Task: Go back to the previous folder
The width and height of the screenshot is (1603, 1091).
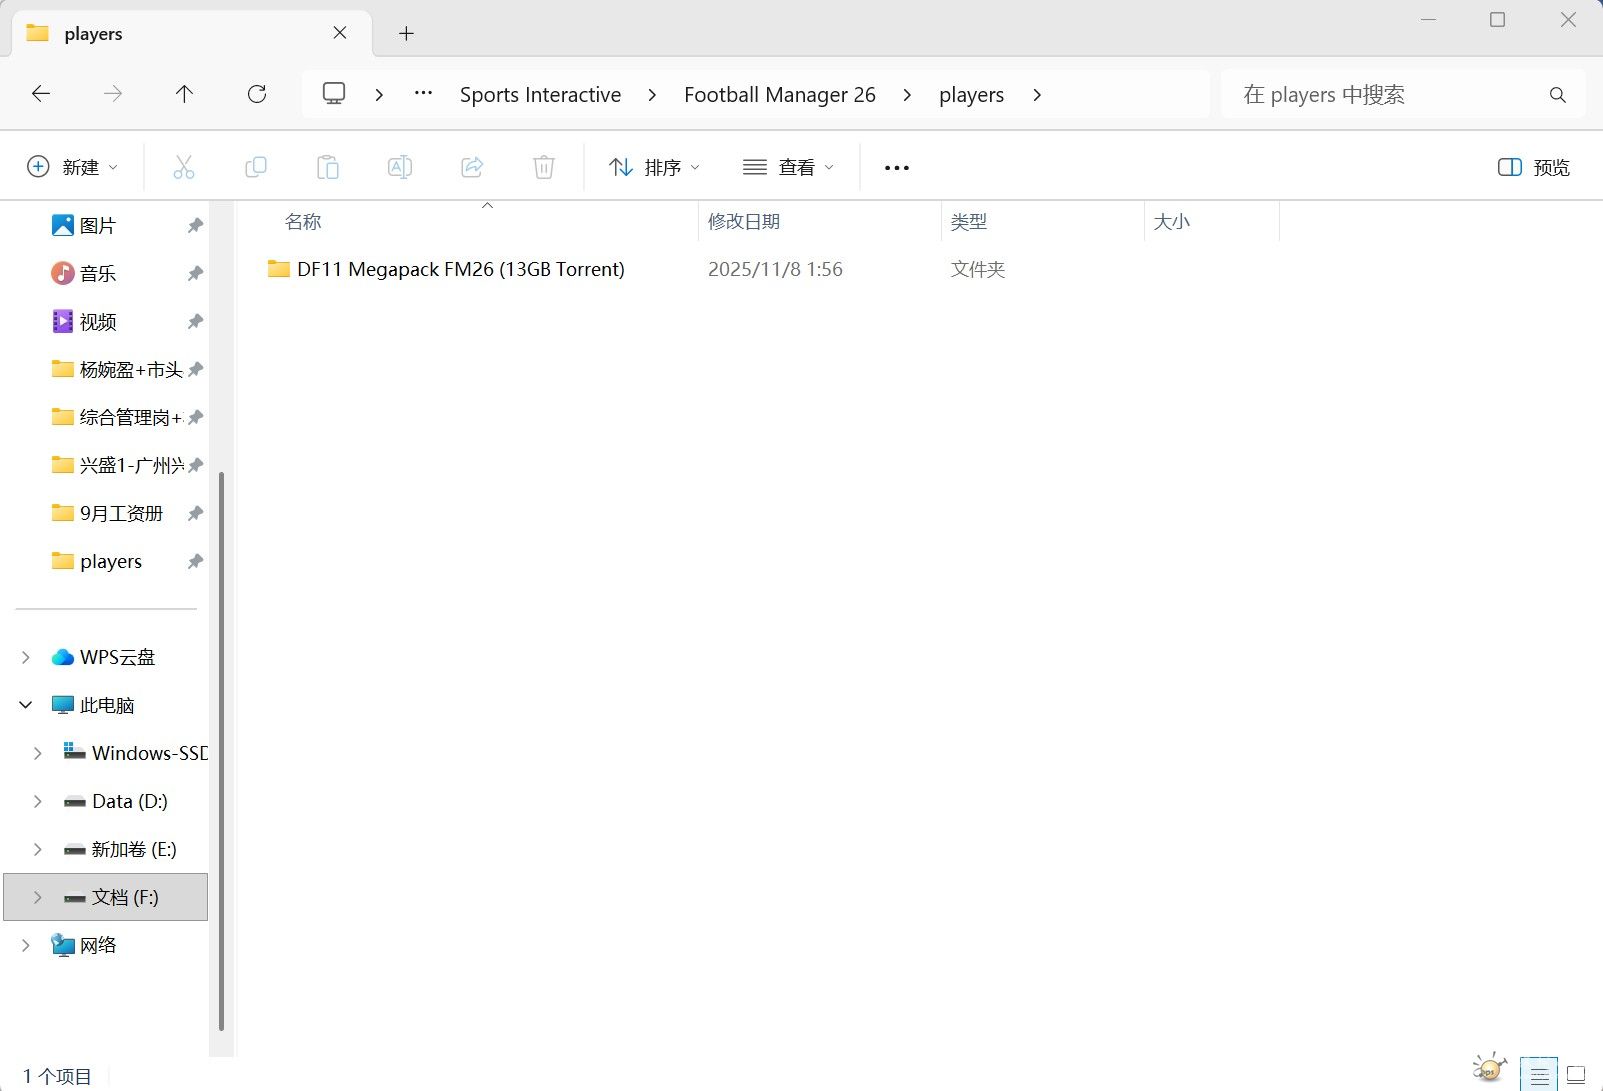Action: (x=41, y=94)
